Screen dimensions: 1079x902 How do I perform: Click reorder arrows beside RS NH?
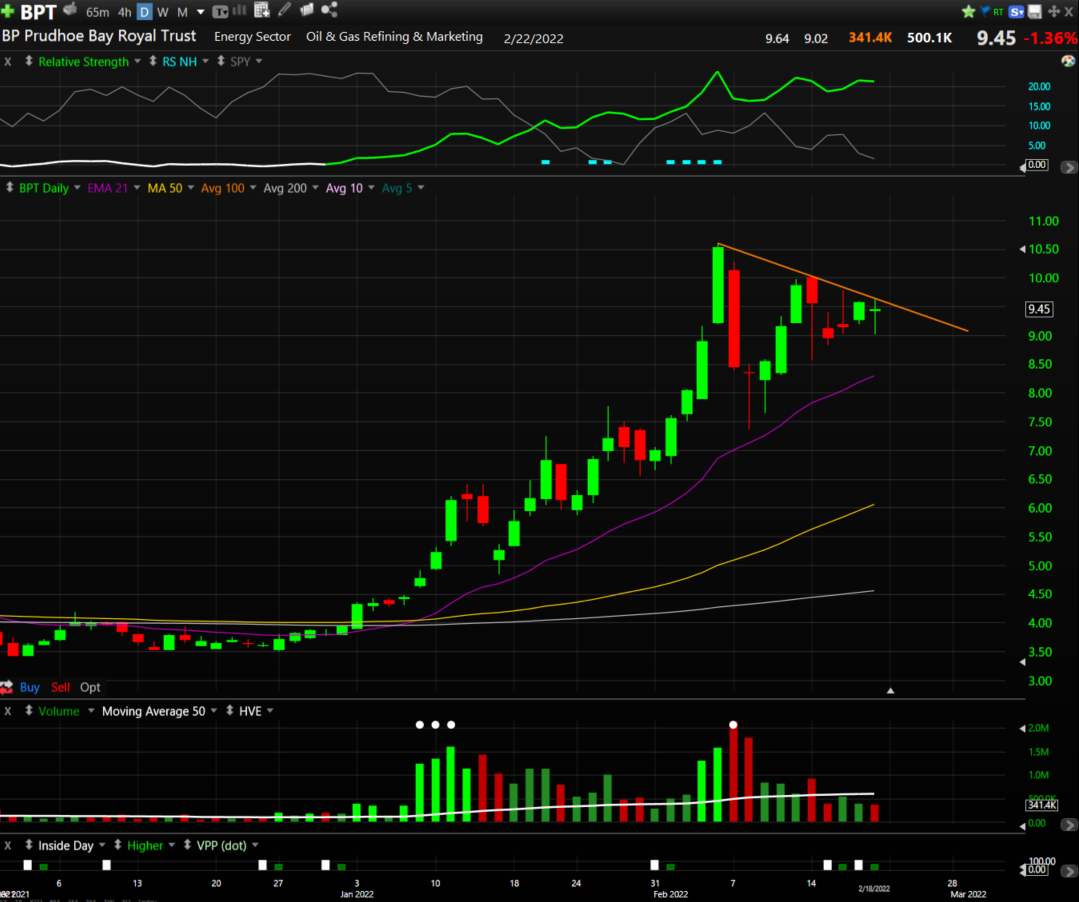point(153,61)
